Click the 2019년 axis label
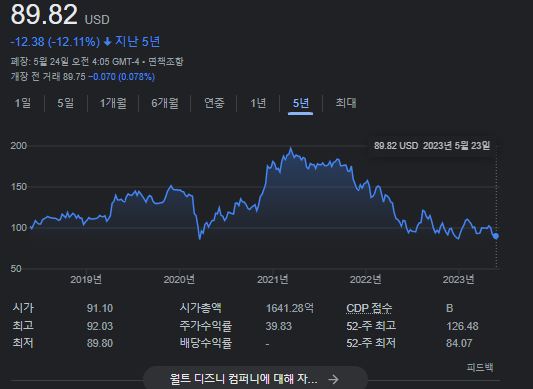Image resolution: width=533 pixels, height=389 pixels. (86, 280)
